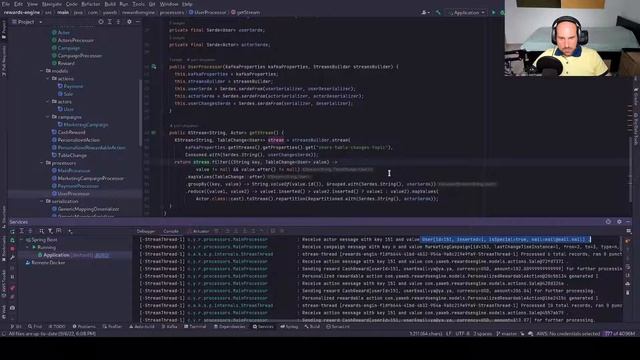640x360 pixels.
Task: Collapse the actors package node
Action: 48,102
